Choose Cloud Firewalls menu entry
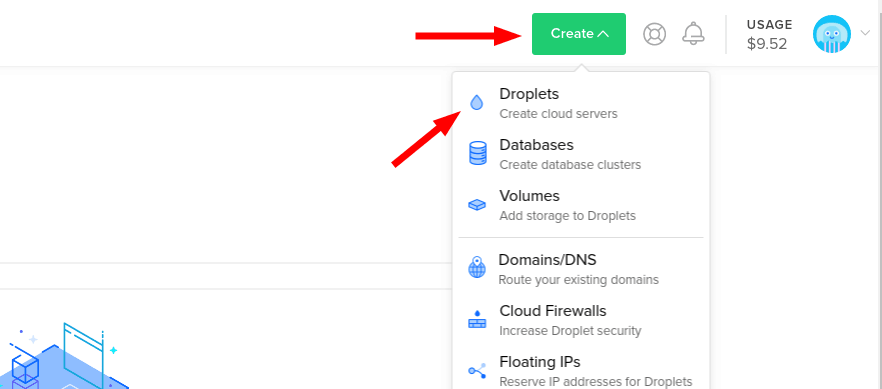This screenshot has height=389, width=882. click(580, 320)
